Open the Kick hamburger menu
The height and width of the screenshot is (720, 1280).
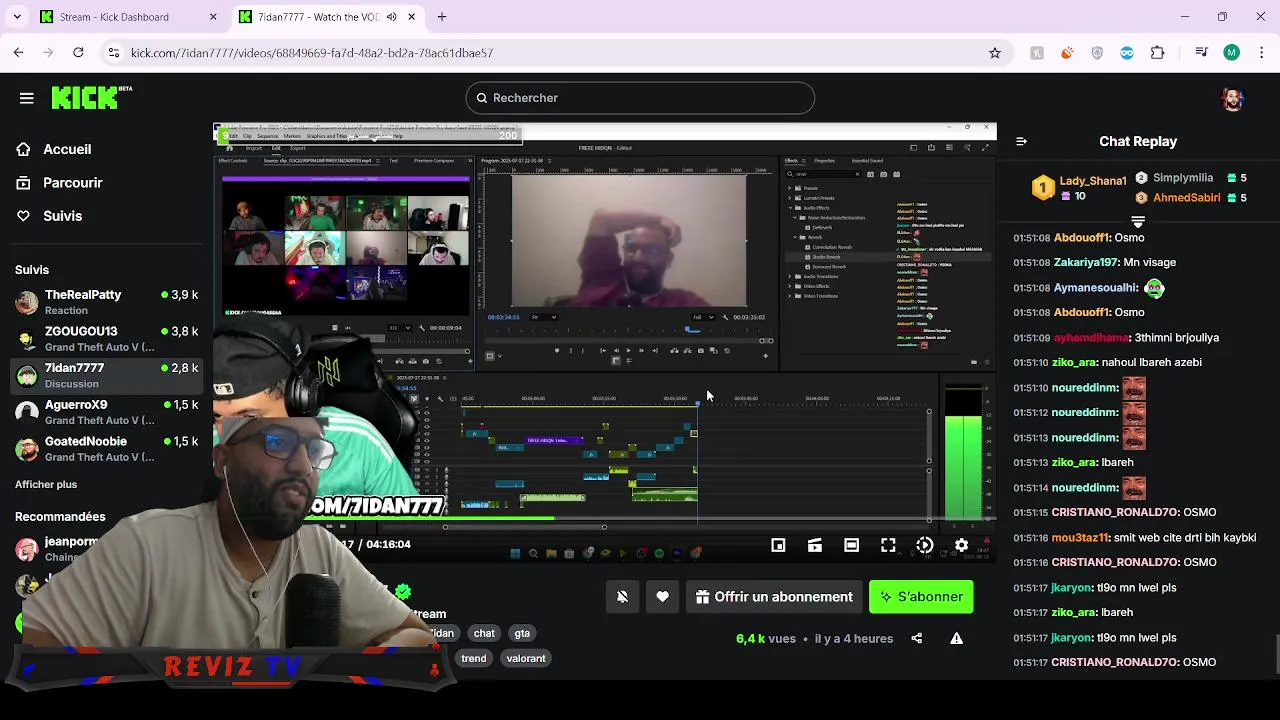click(x=27, y=98)
